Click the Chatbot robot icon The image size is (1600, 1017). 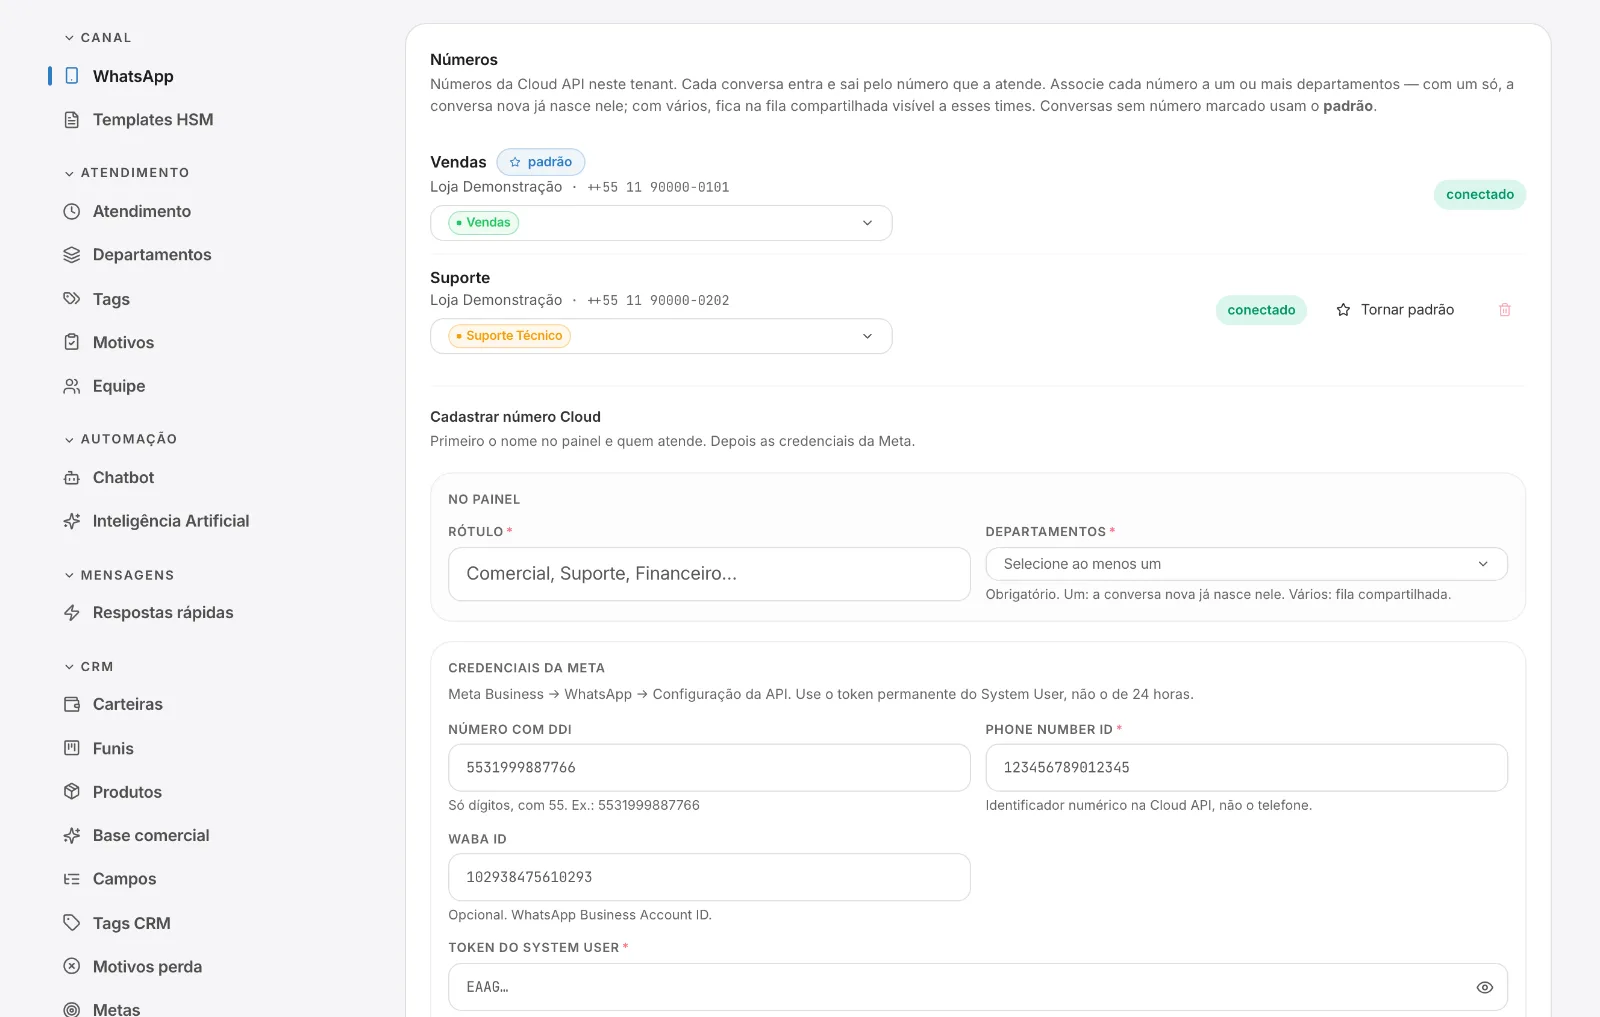pos(72,478)
